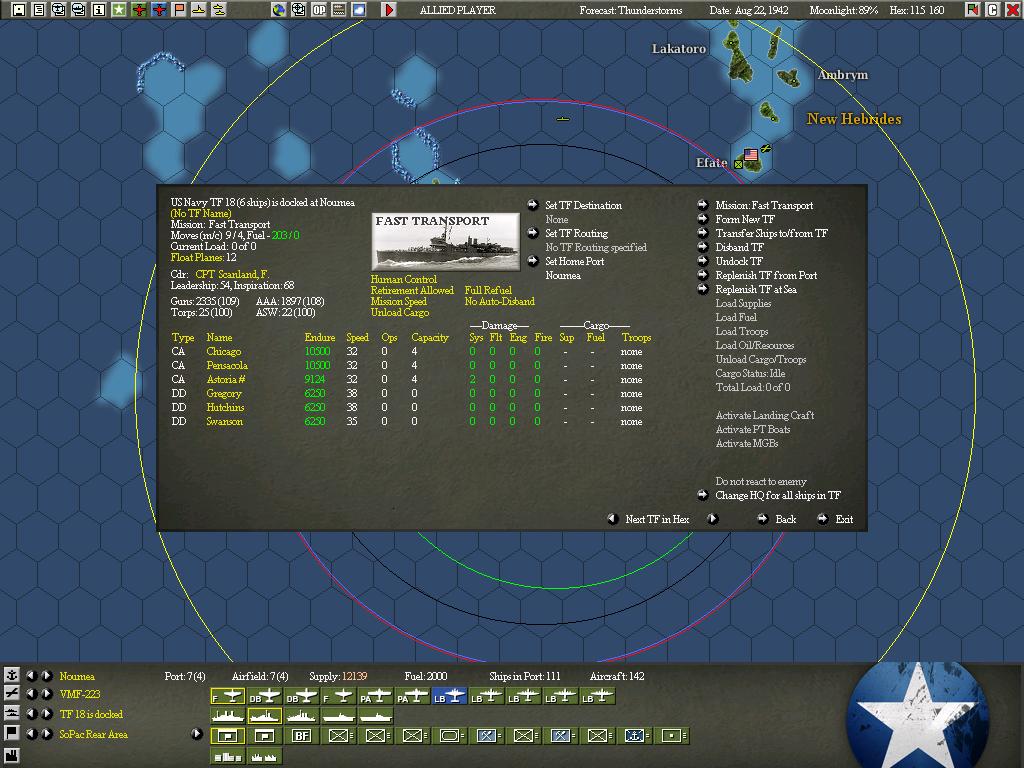Click the airplane icon beside VMF-223
Screen dimensions: 1024x768
click(x=12, y=694)
